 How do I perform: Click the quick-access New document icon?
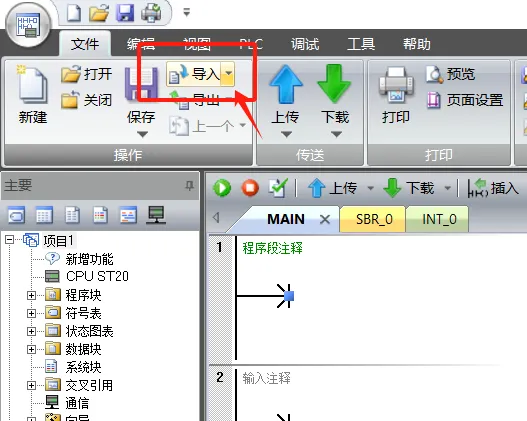click(74, 13)
